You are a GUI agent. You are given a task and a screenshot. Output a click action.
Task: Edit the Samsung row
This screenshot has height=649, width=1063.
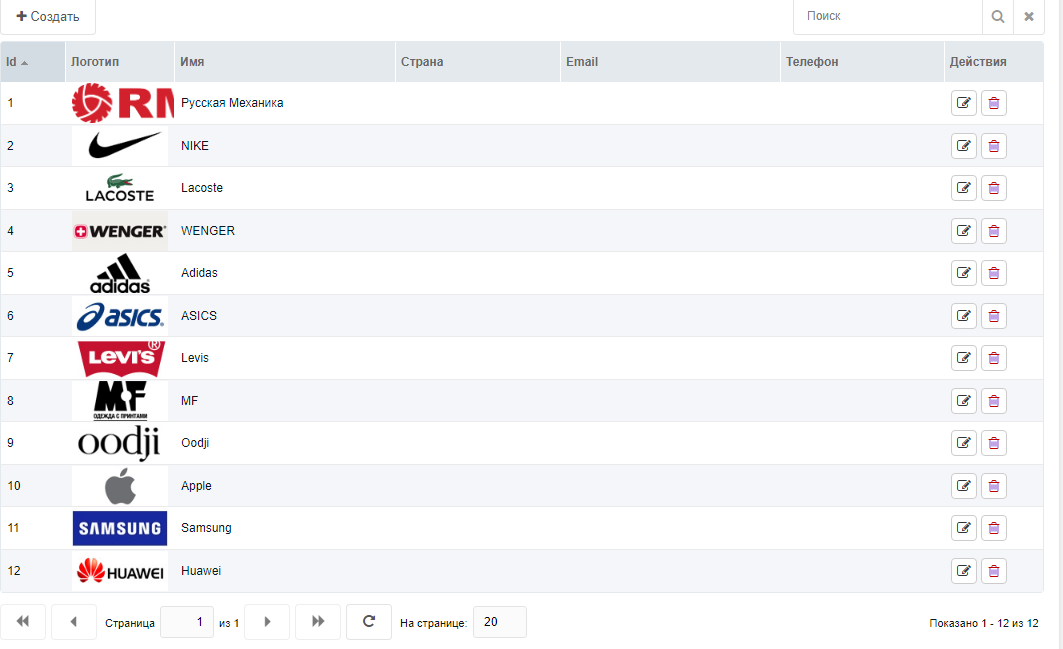click(x=963, y=528)
